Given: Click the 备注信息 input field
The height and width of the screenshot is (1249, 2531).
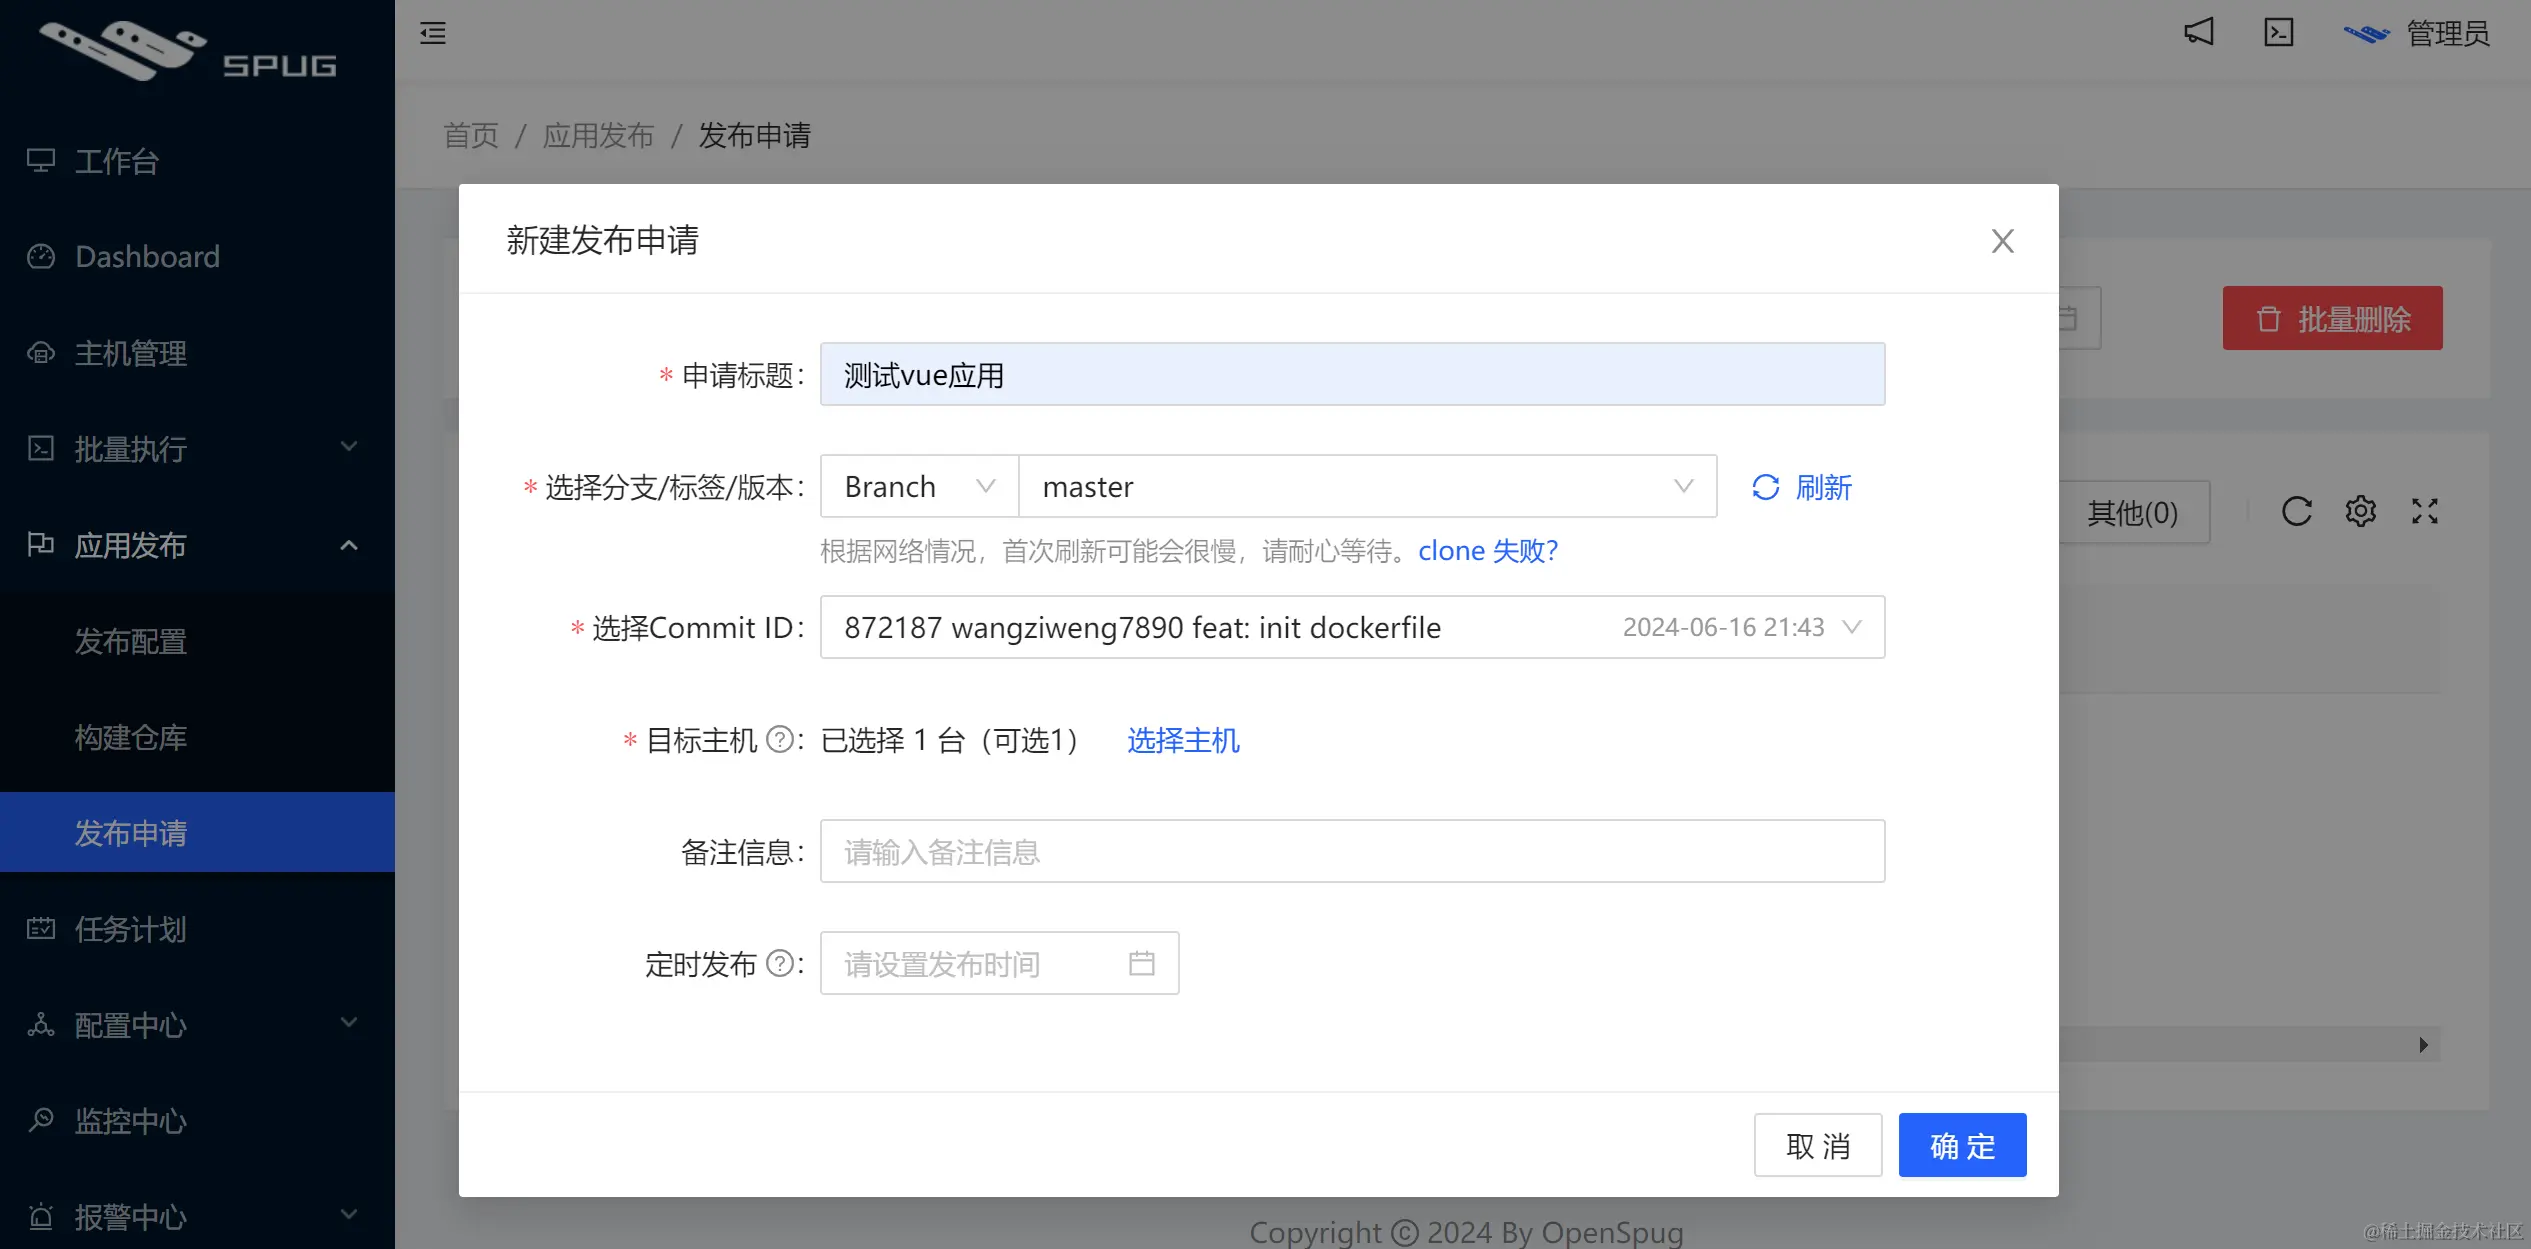Looking at the screenshot, I should click(x=1351, y=852).
